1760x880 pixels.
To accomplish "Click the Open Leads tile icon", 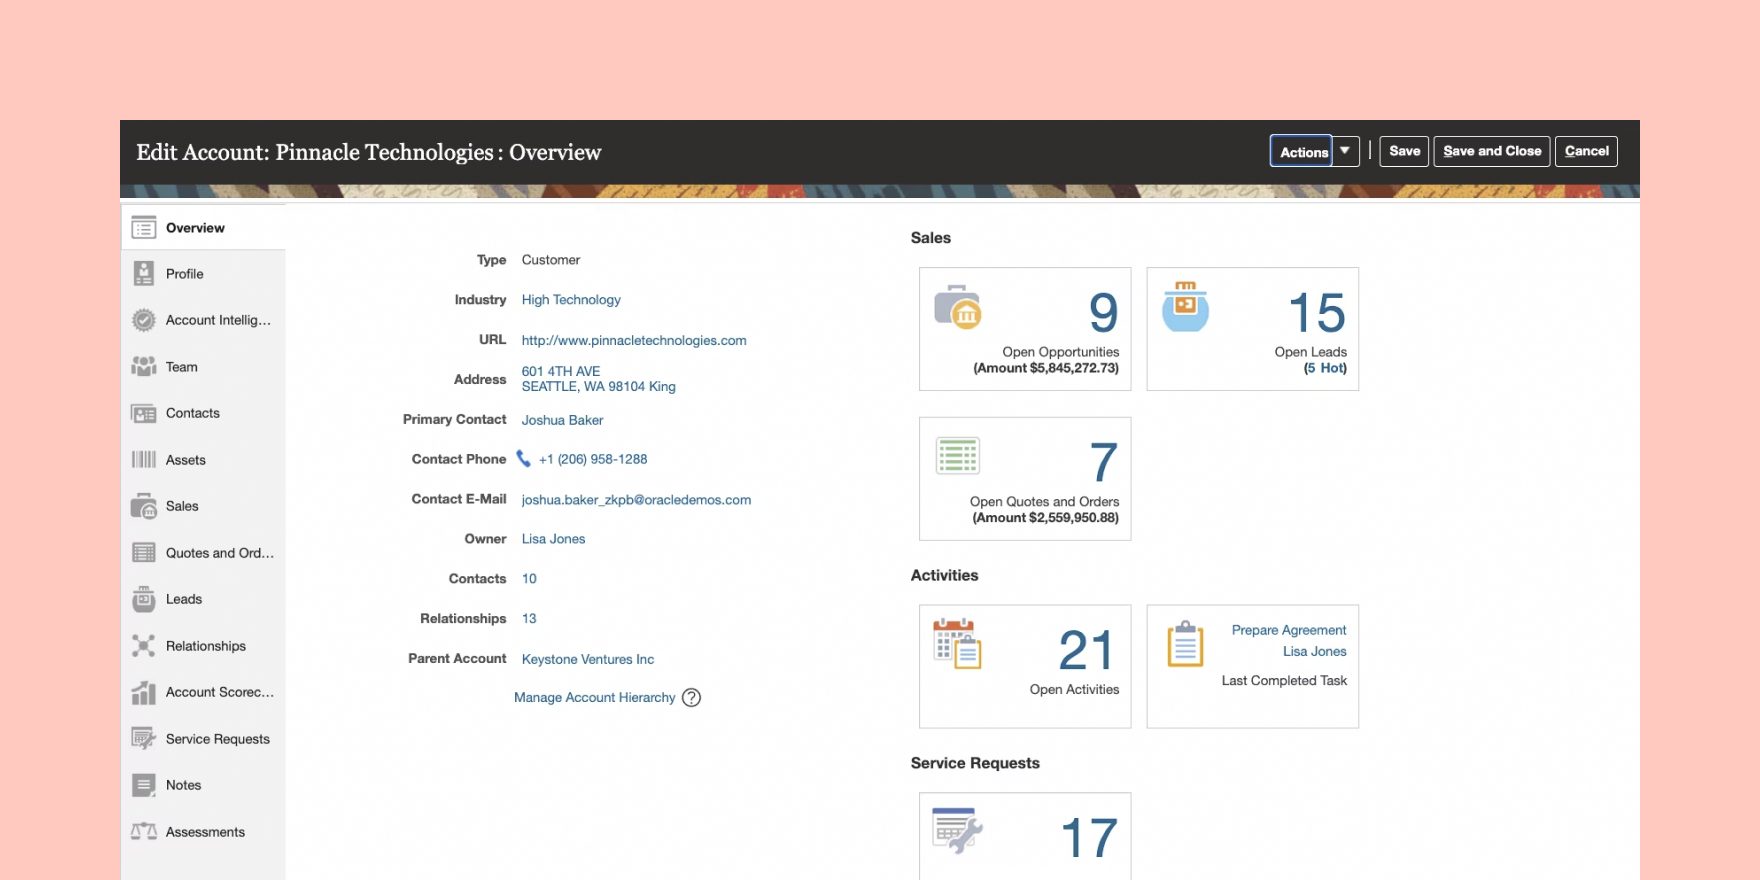I will 1185,306.
